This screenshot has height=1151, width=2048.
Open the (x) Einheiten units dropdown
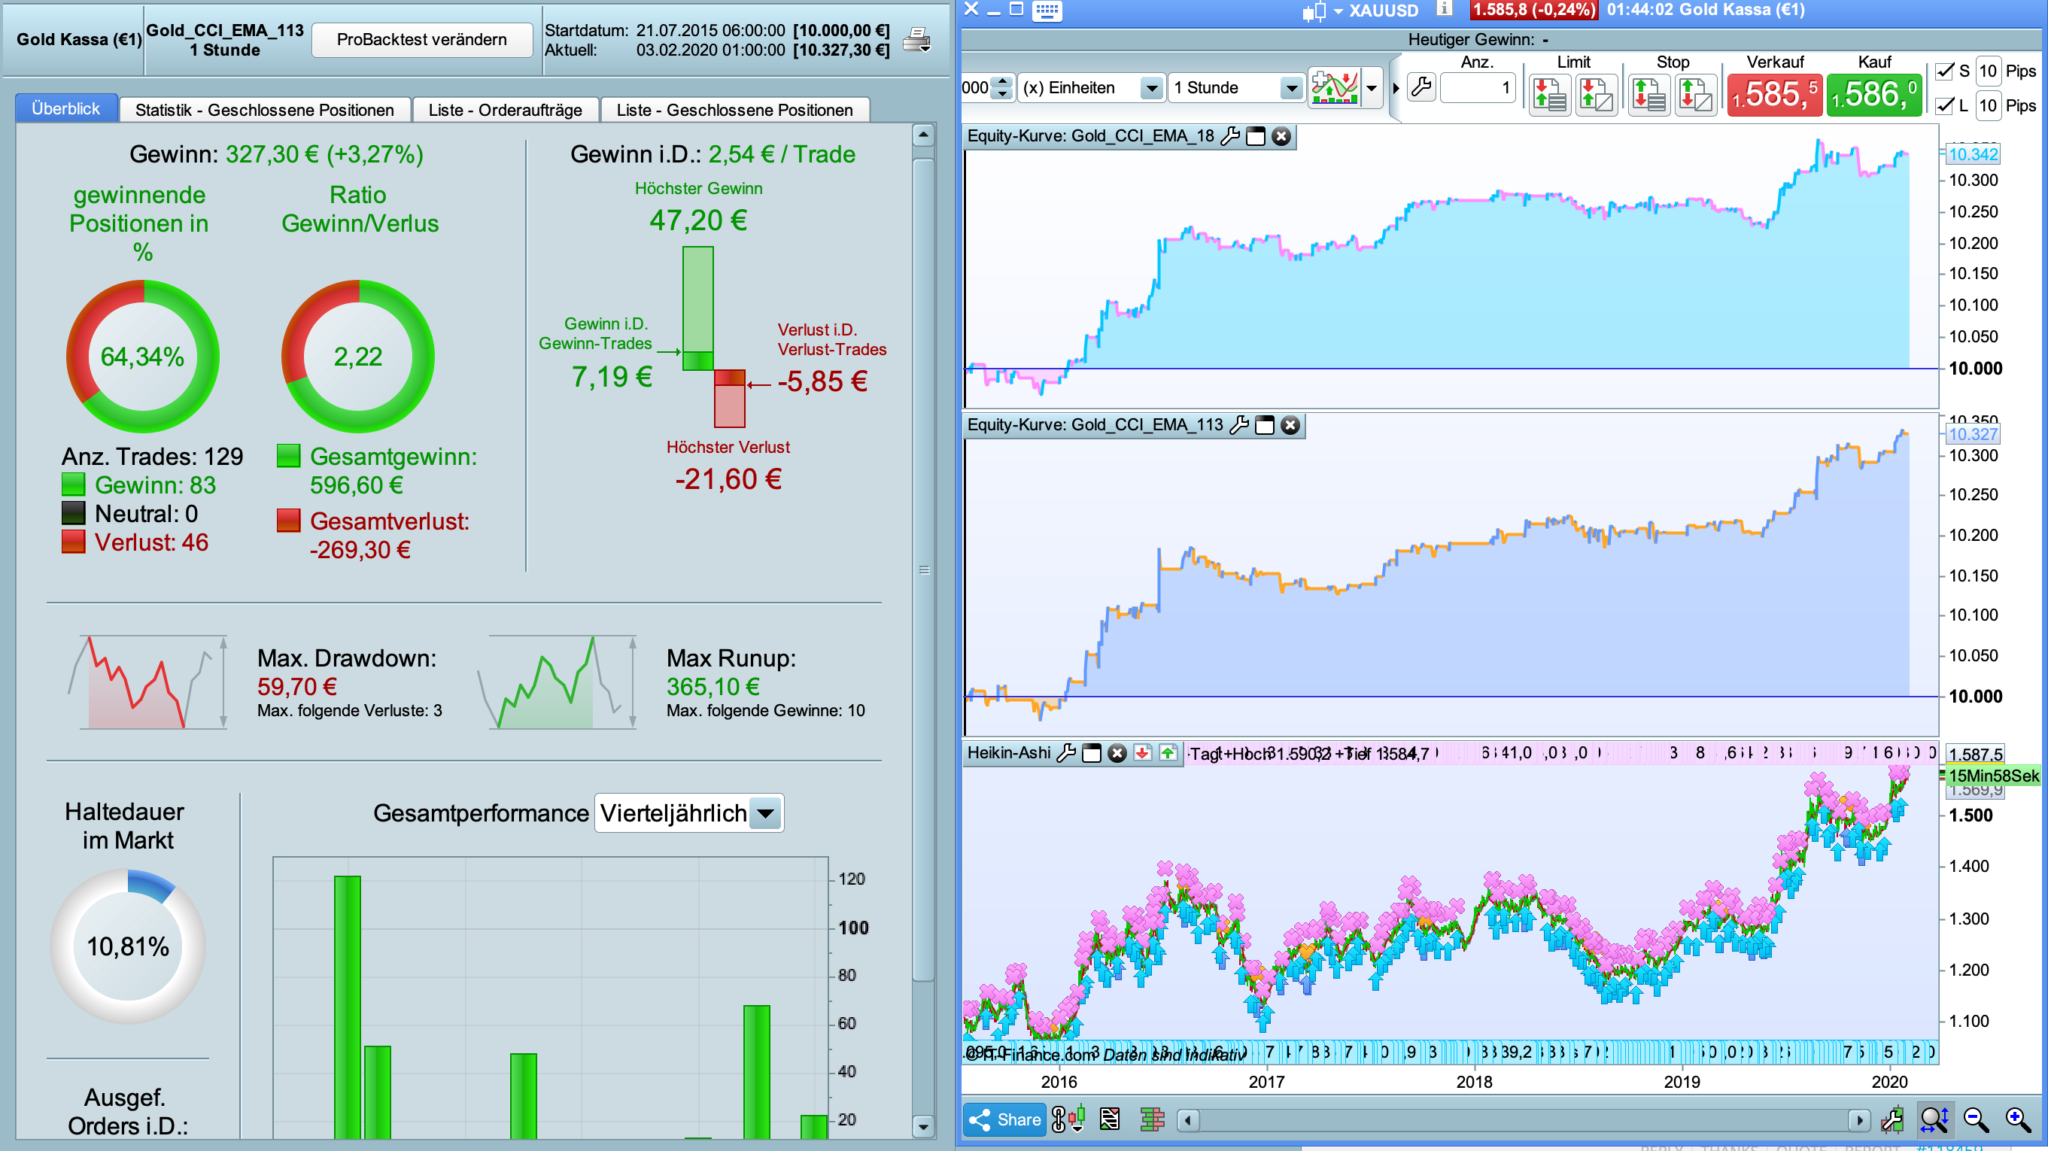[x=1152, y=88]
